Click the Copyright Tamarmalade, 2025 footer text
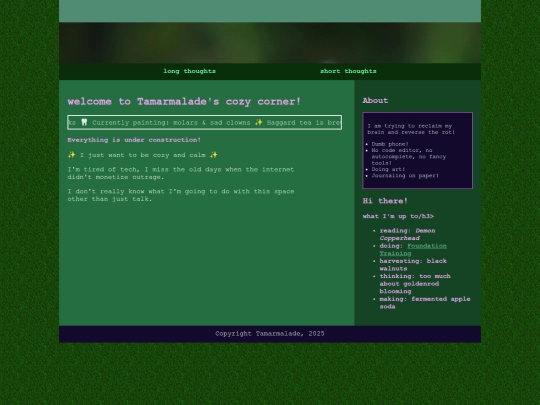The height and width of the screenshot is (405, 540). point(270,334)
